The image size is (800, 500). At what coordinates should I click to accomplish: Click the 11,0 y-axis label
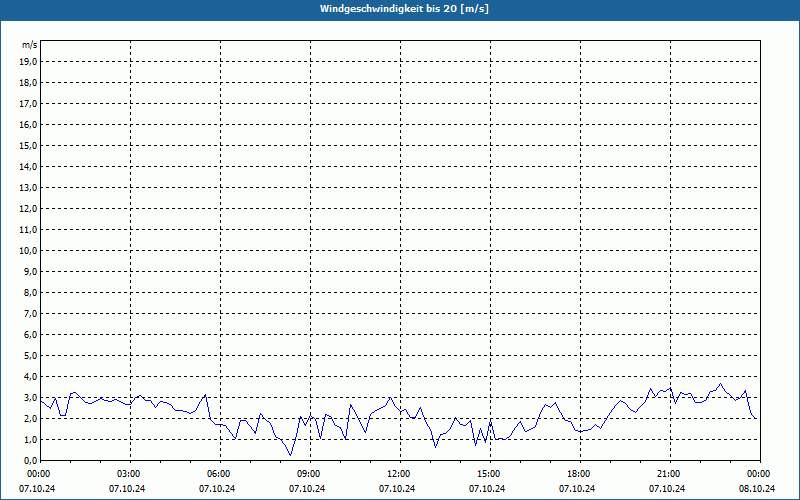(x=28, y=230)
